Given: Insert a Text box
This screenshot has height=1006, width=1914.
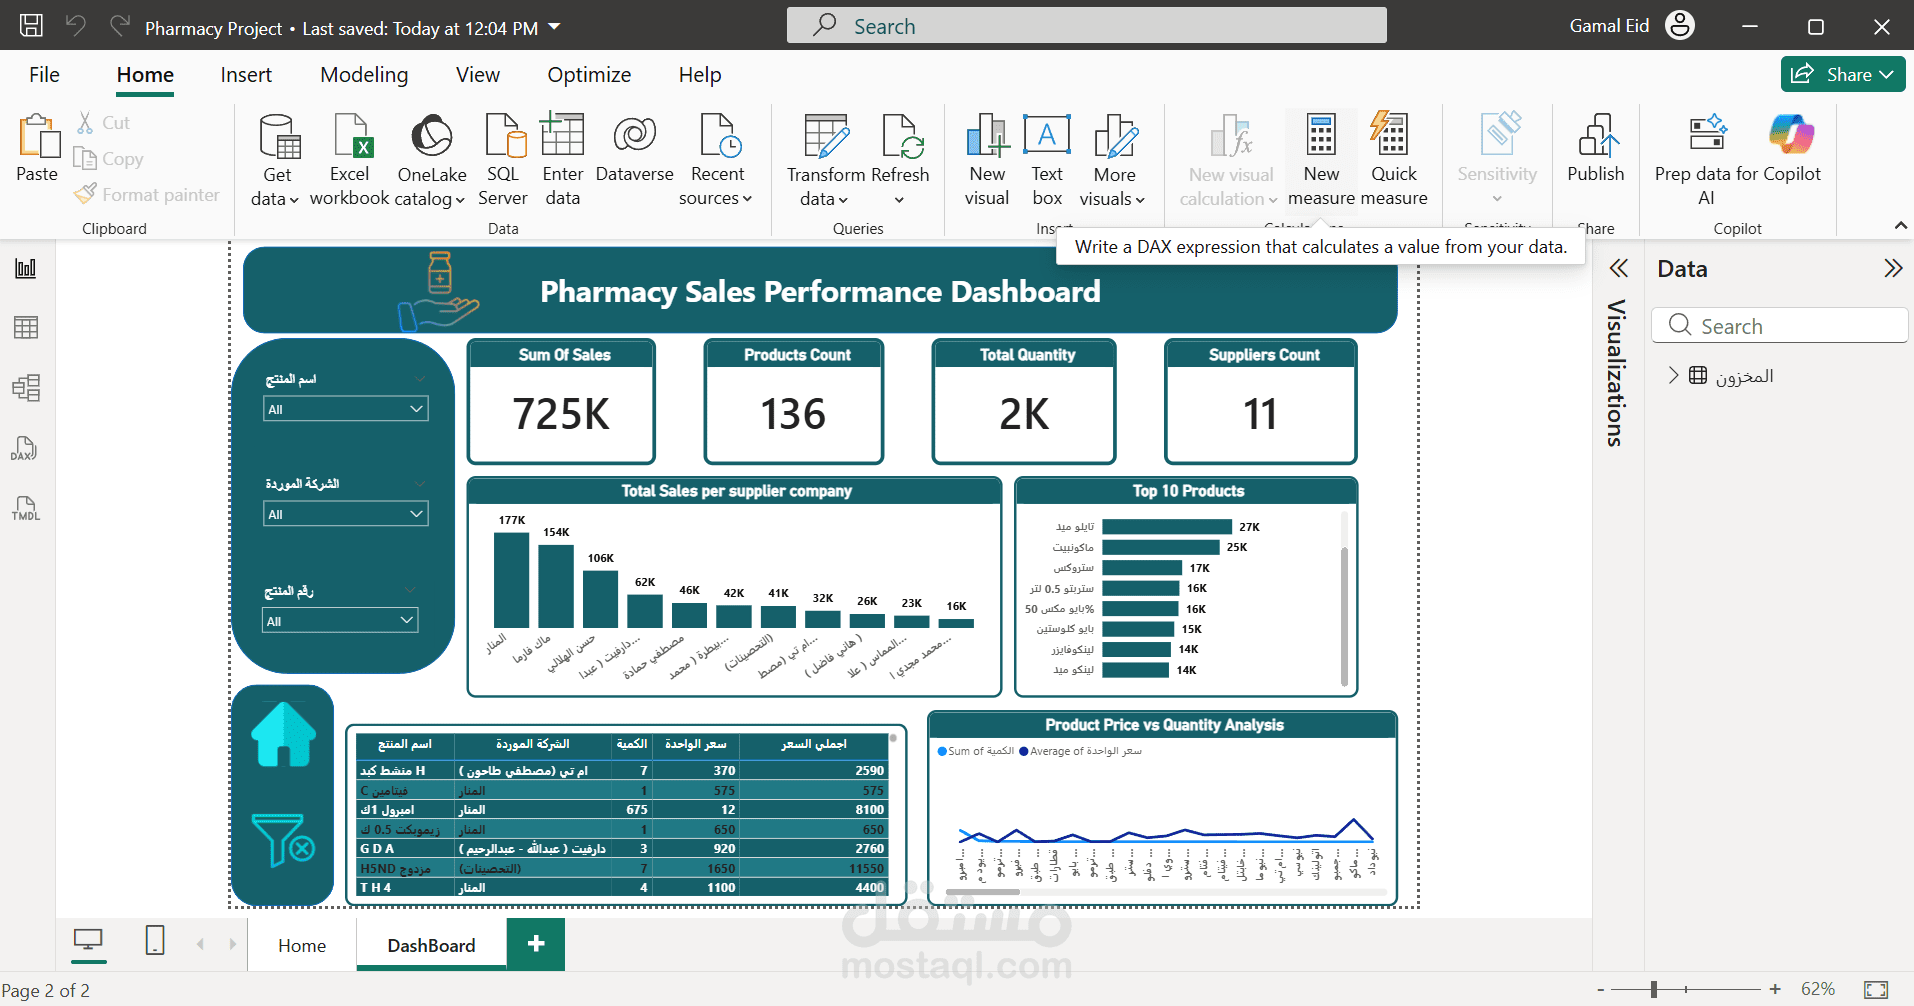Looking at the screenshot, I should (x=1047, y=160).
